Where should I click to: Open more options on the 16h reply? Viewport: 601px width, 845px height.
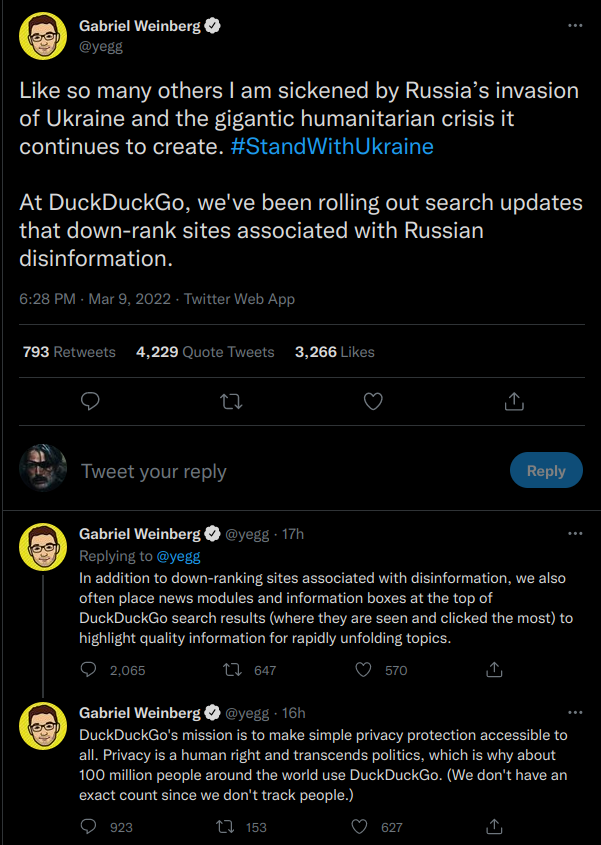574,713
